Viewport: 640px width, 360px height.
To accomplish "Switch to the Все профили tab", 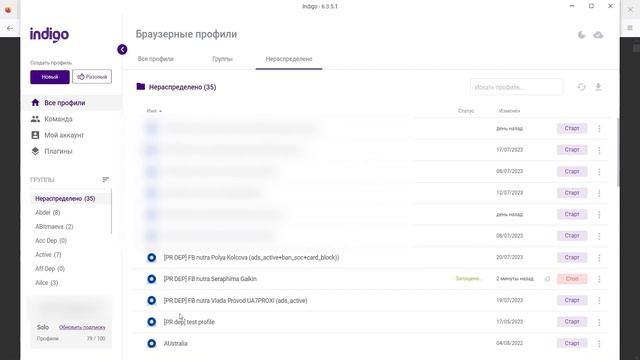I will [156, 59].
